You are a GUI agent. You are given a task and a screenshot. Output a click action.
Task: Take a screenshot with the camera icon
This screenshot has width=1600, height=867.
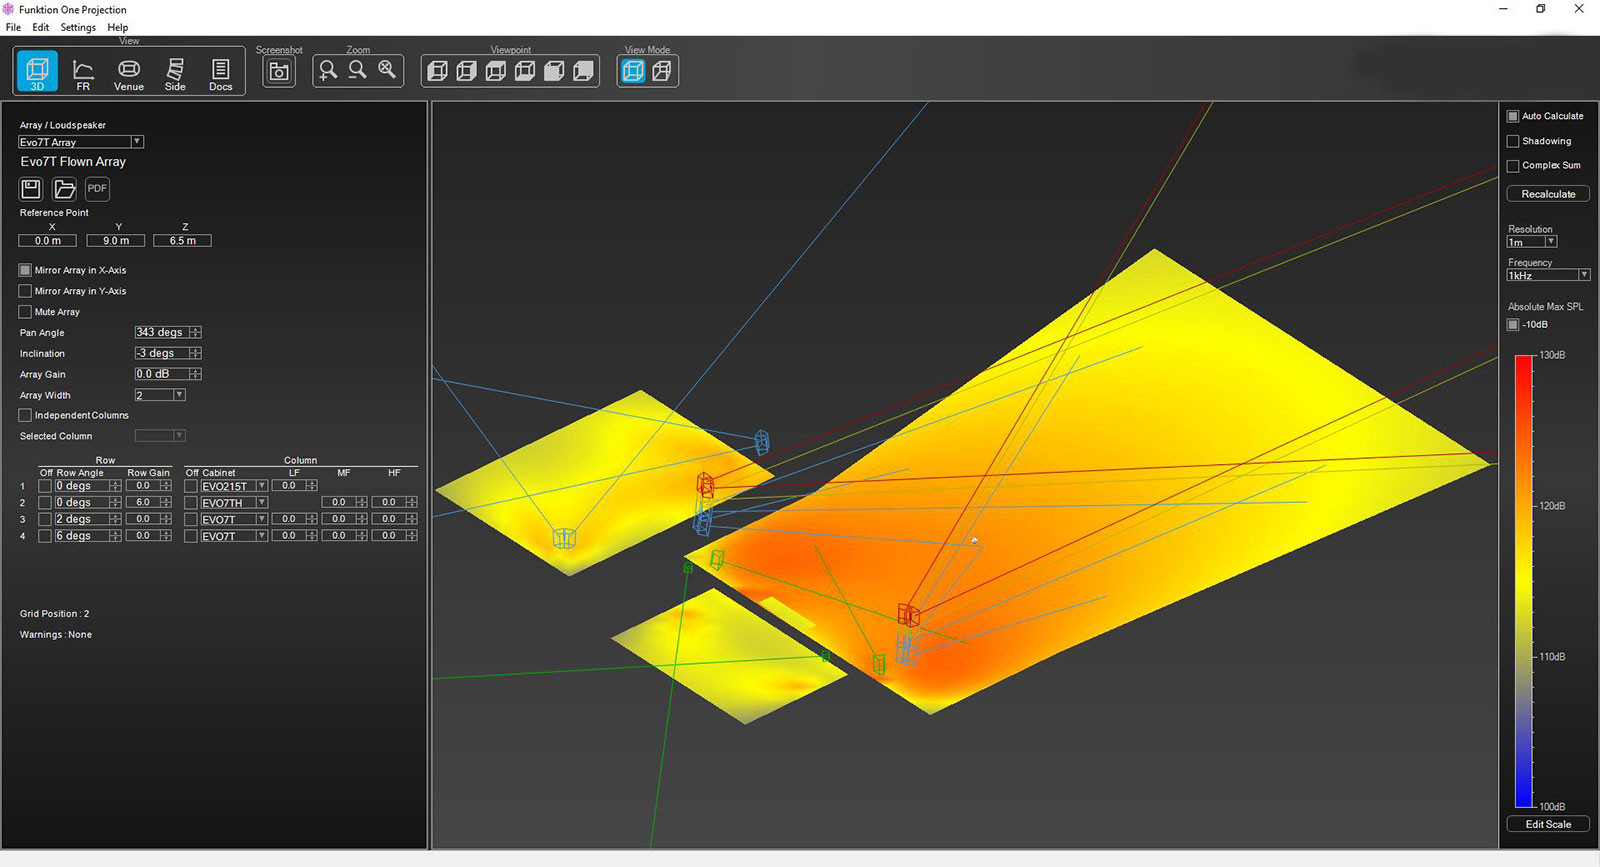coord(279,71)
